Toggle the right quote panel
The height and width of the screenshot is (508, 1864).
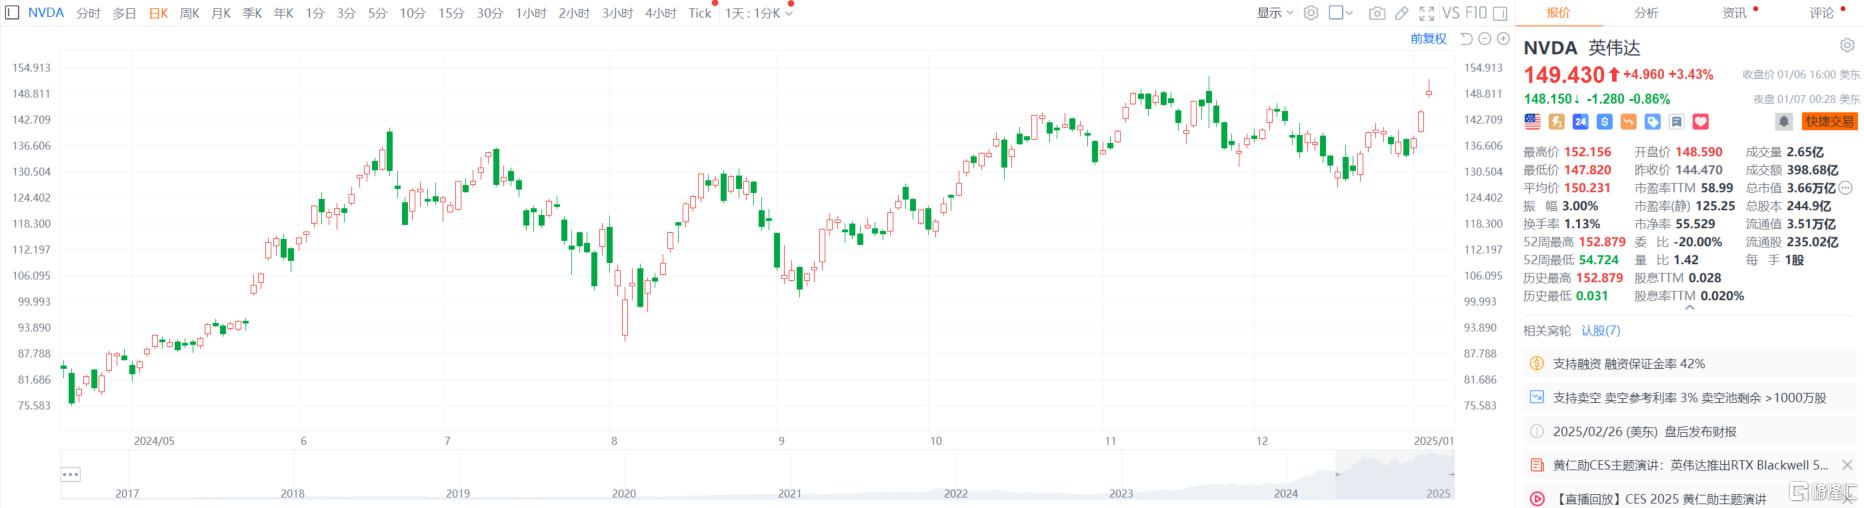pos(1499,13)
